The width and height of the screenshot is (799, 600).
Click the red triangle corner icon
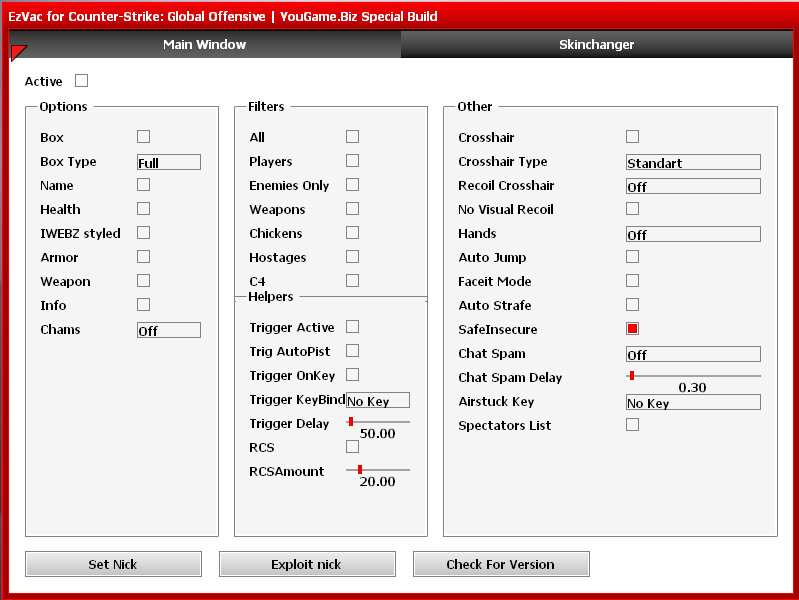click(x=17, y=52)
